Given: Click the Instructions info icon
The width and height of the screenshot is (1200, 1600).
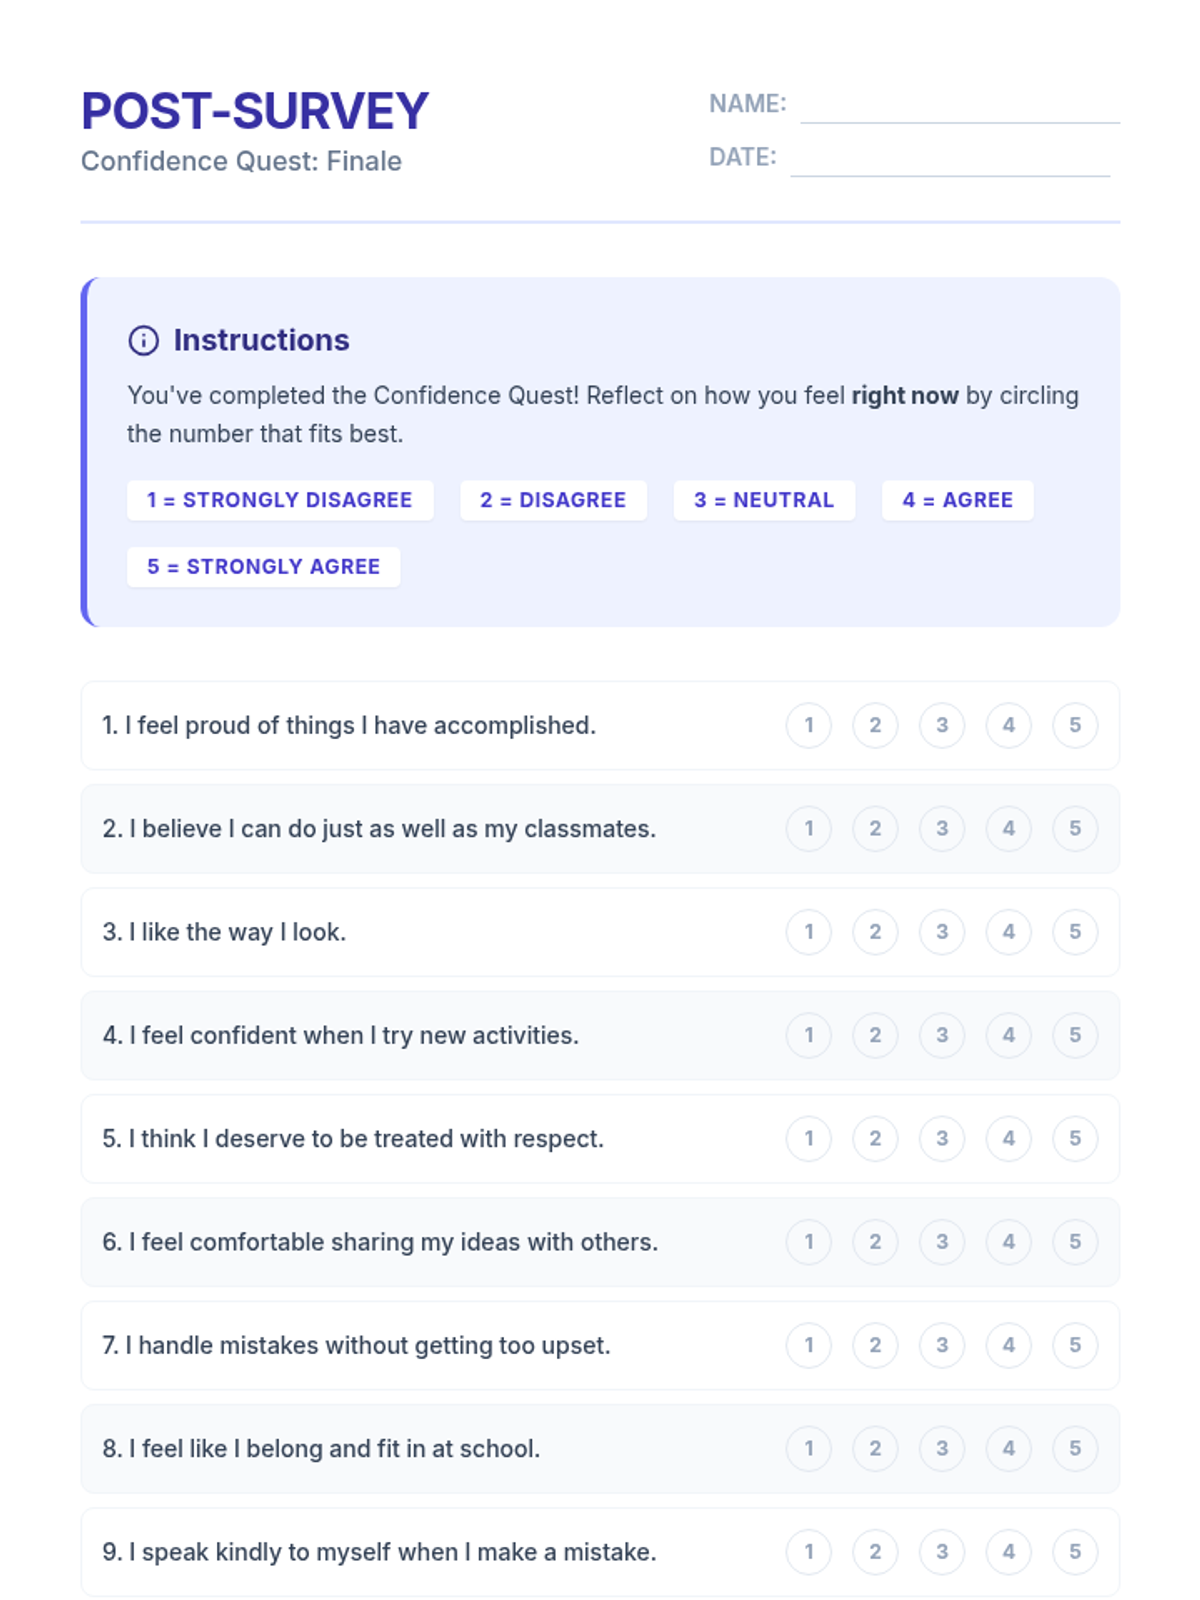Looking at the screenshot, I should tap(143, 341).
